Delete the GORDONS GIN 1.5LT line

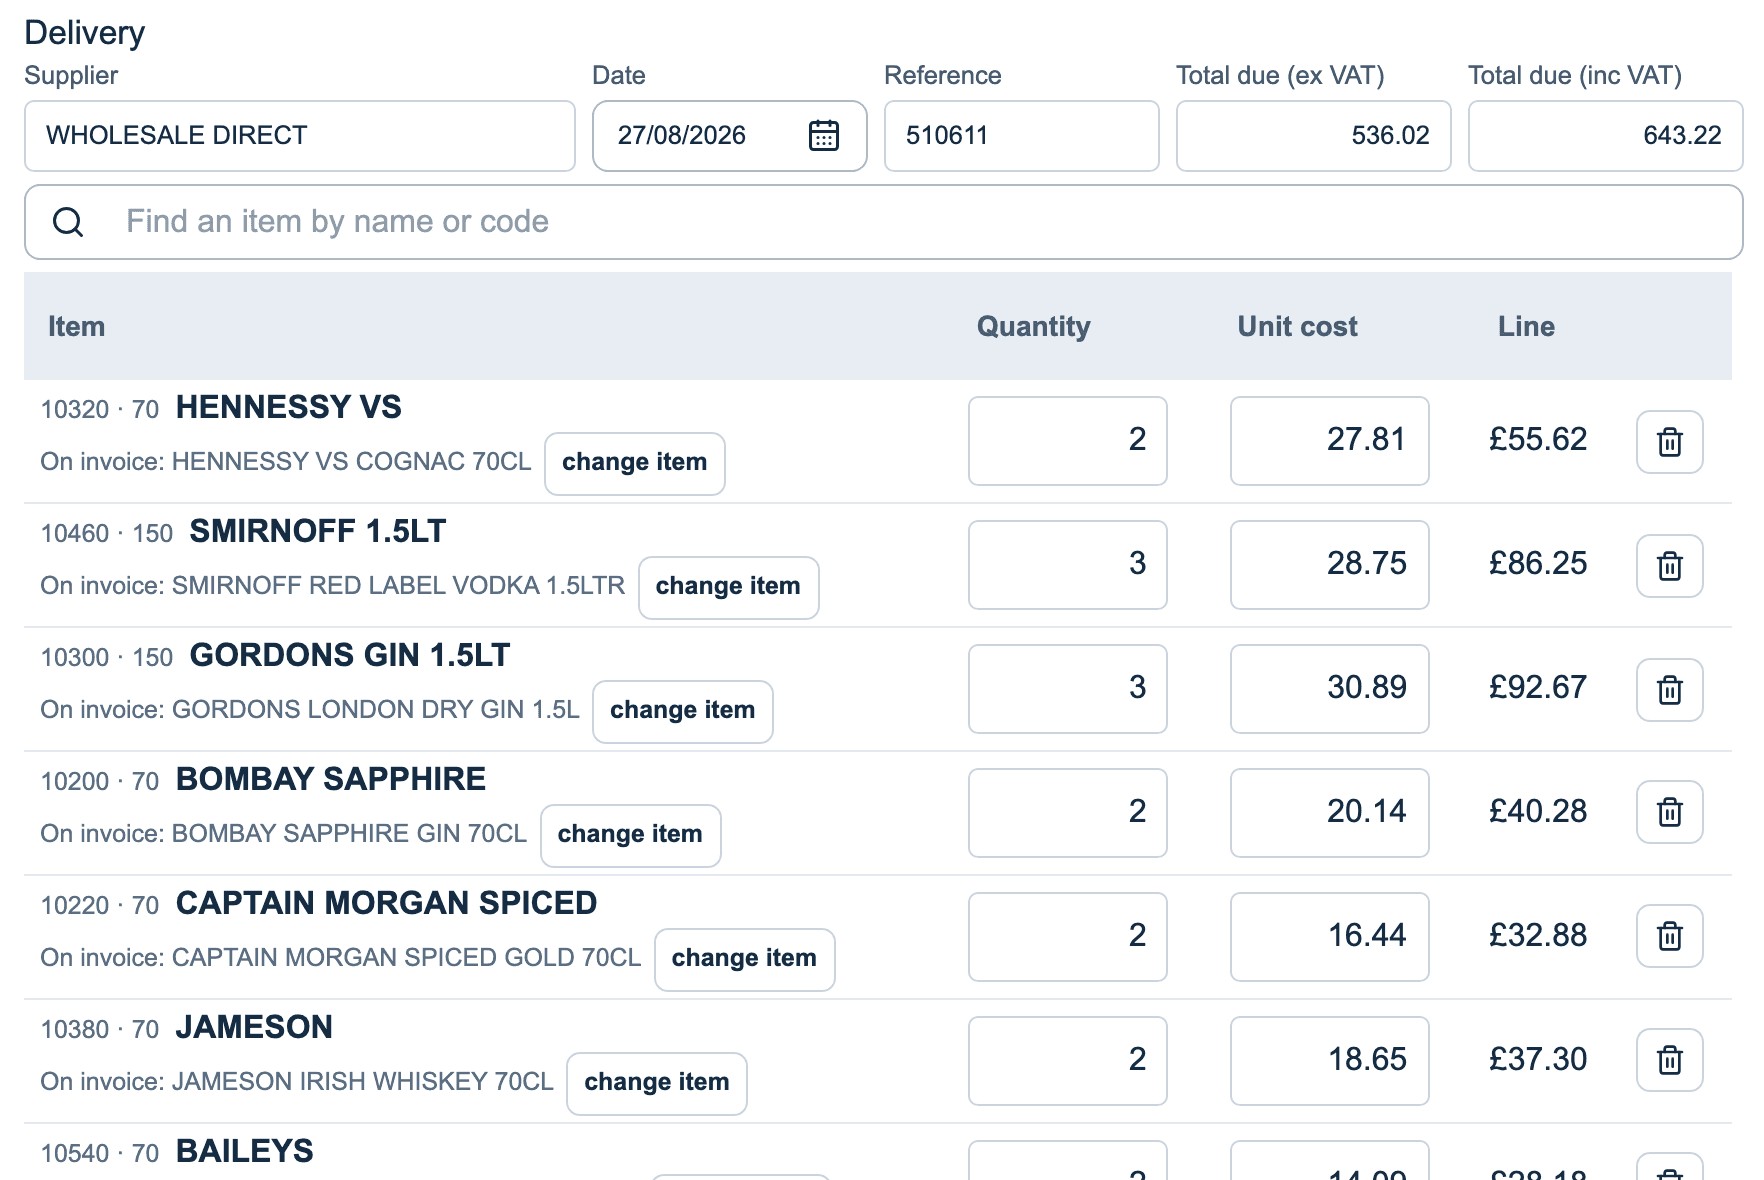pyautogui.click(x=1669, y=689)
